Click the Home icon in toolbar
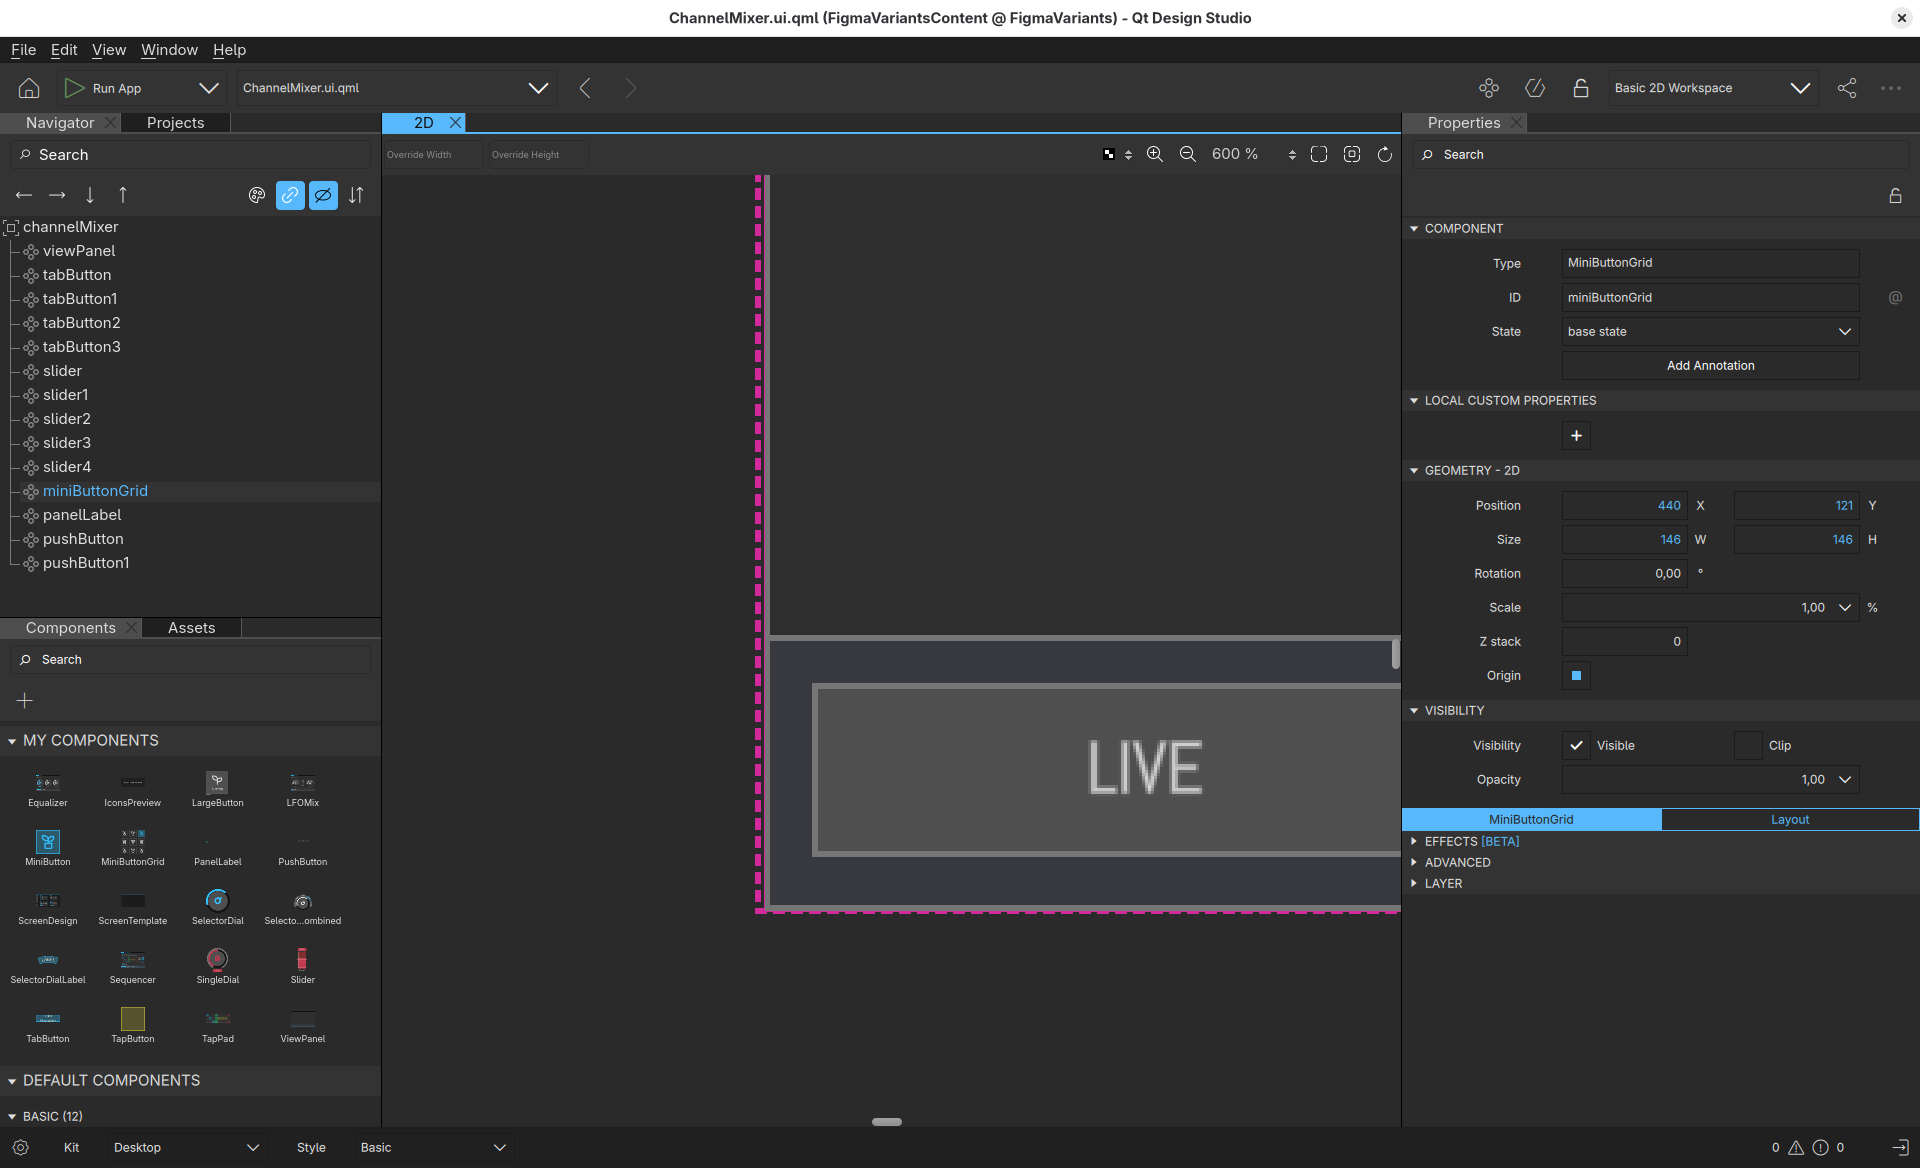This screenshot has width=1920, height=1168. [29, 88]
